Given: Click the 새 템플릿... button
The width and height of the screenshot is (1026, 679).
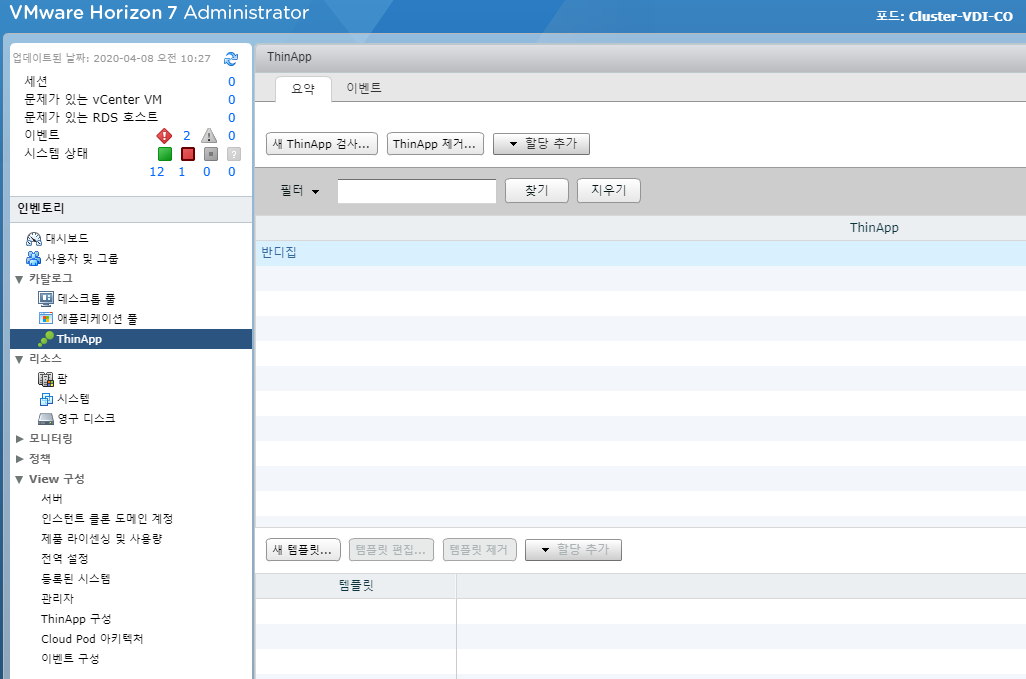Looking at the screenshot, I should [x=303, y=550].
